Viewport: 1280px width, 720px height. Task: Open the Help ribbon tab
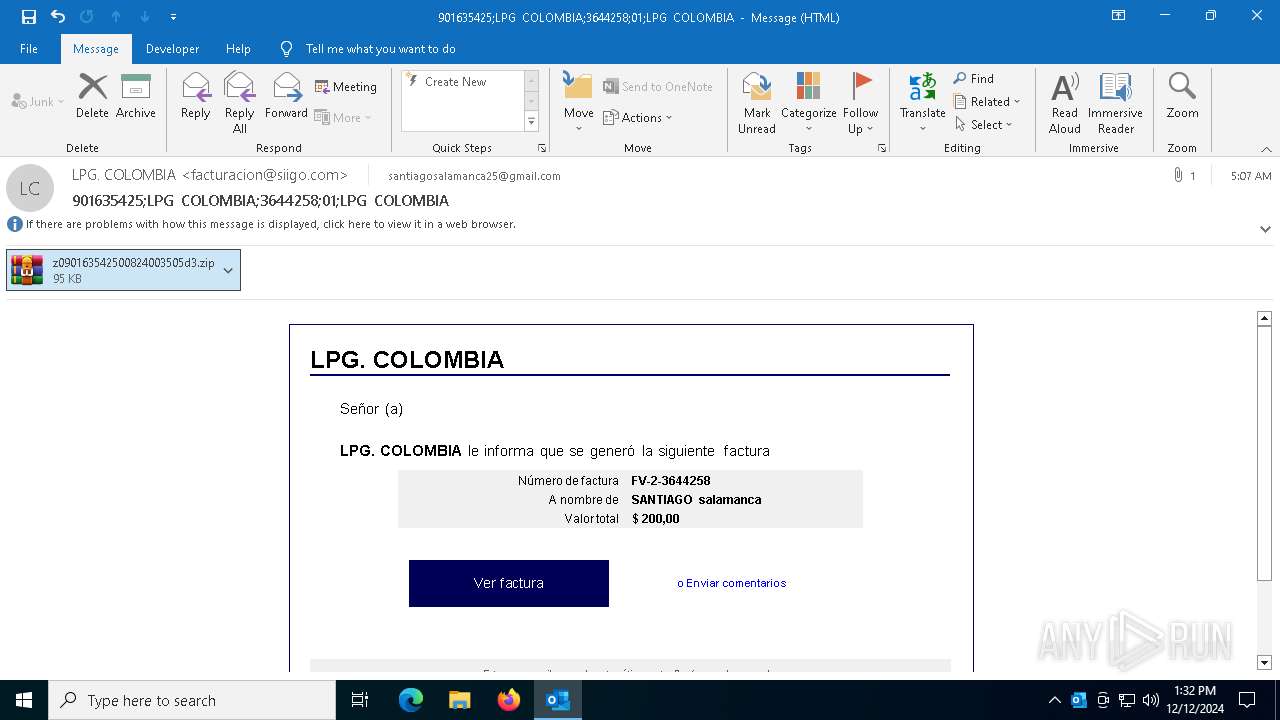pyautogui.click(x=238, y=49)
